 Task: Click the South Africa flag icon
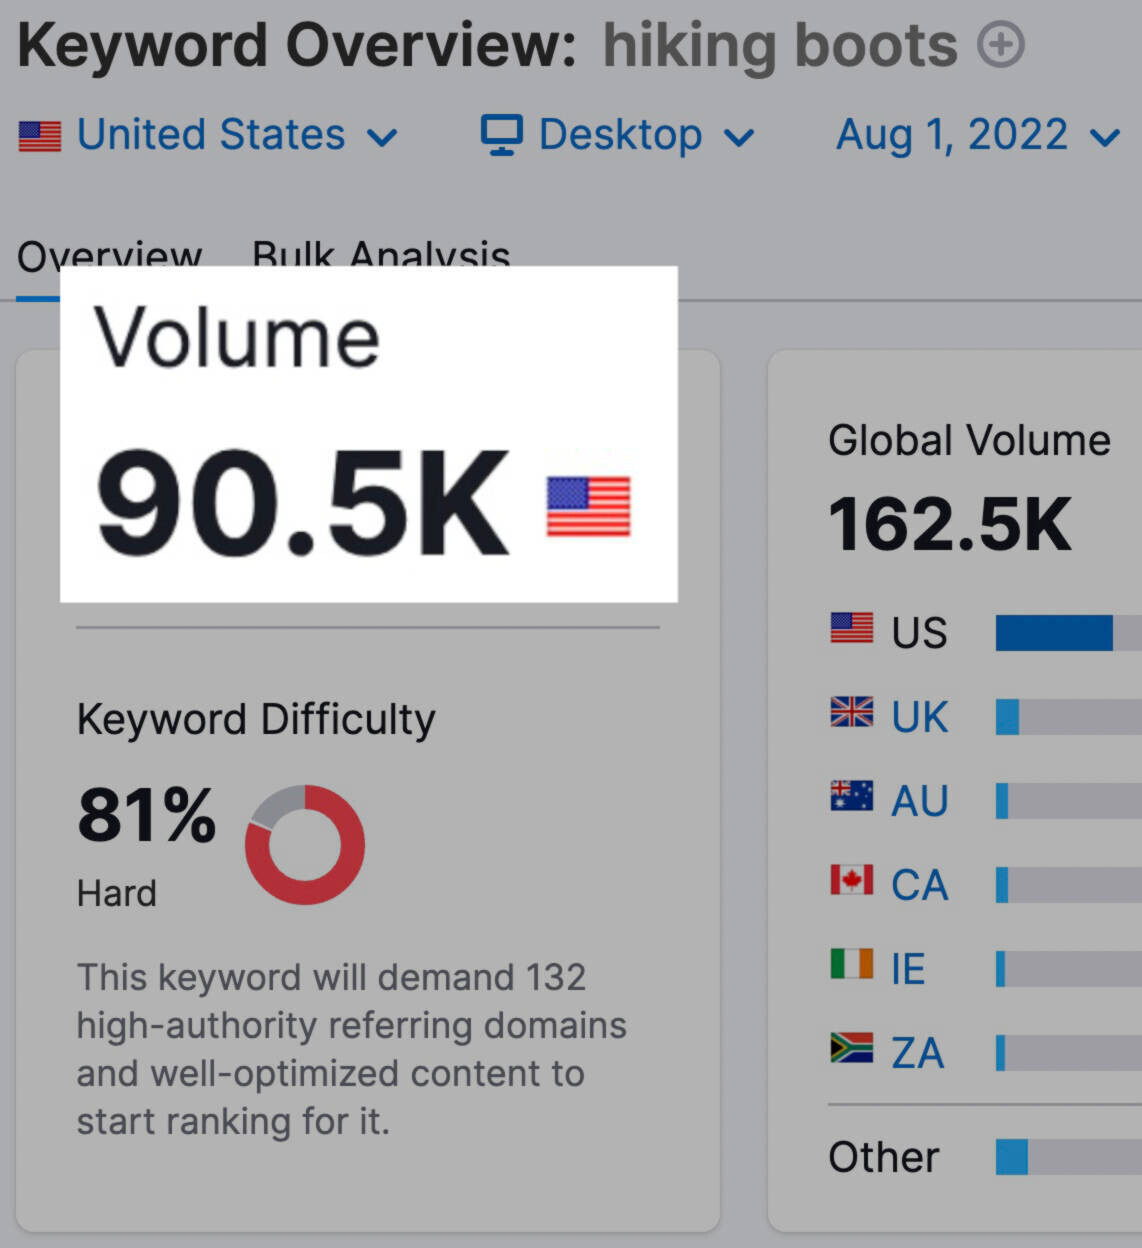tap(851, 1048)
